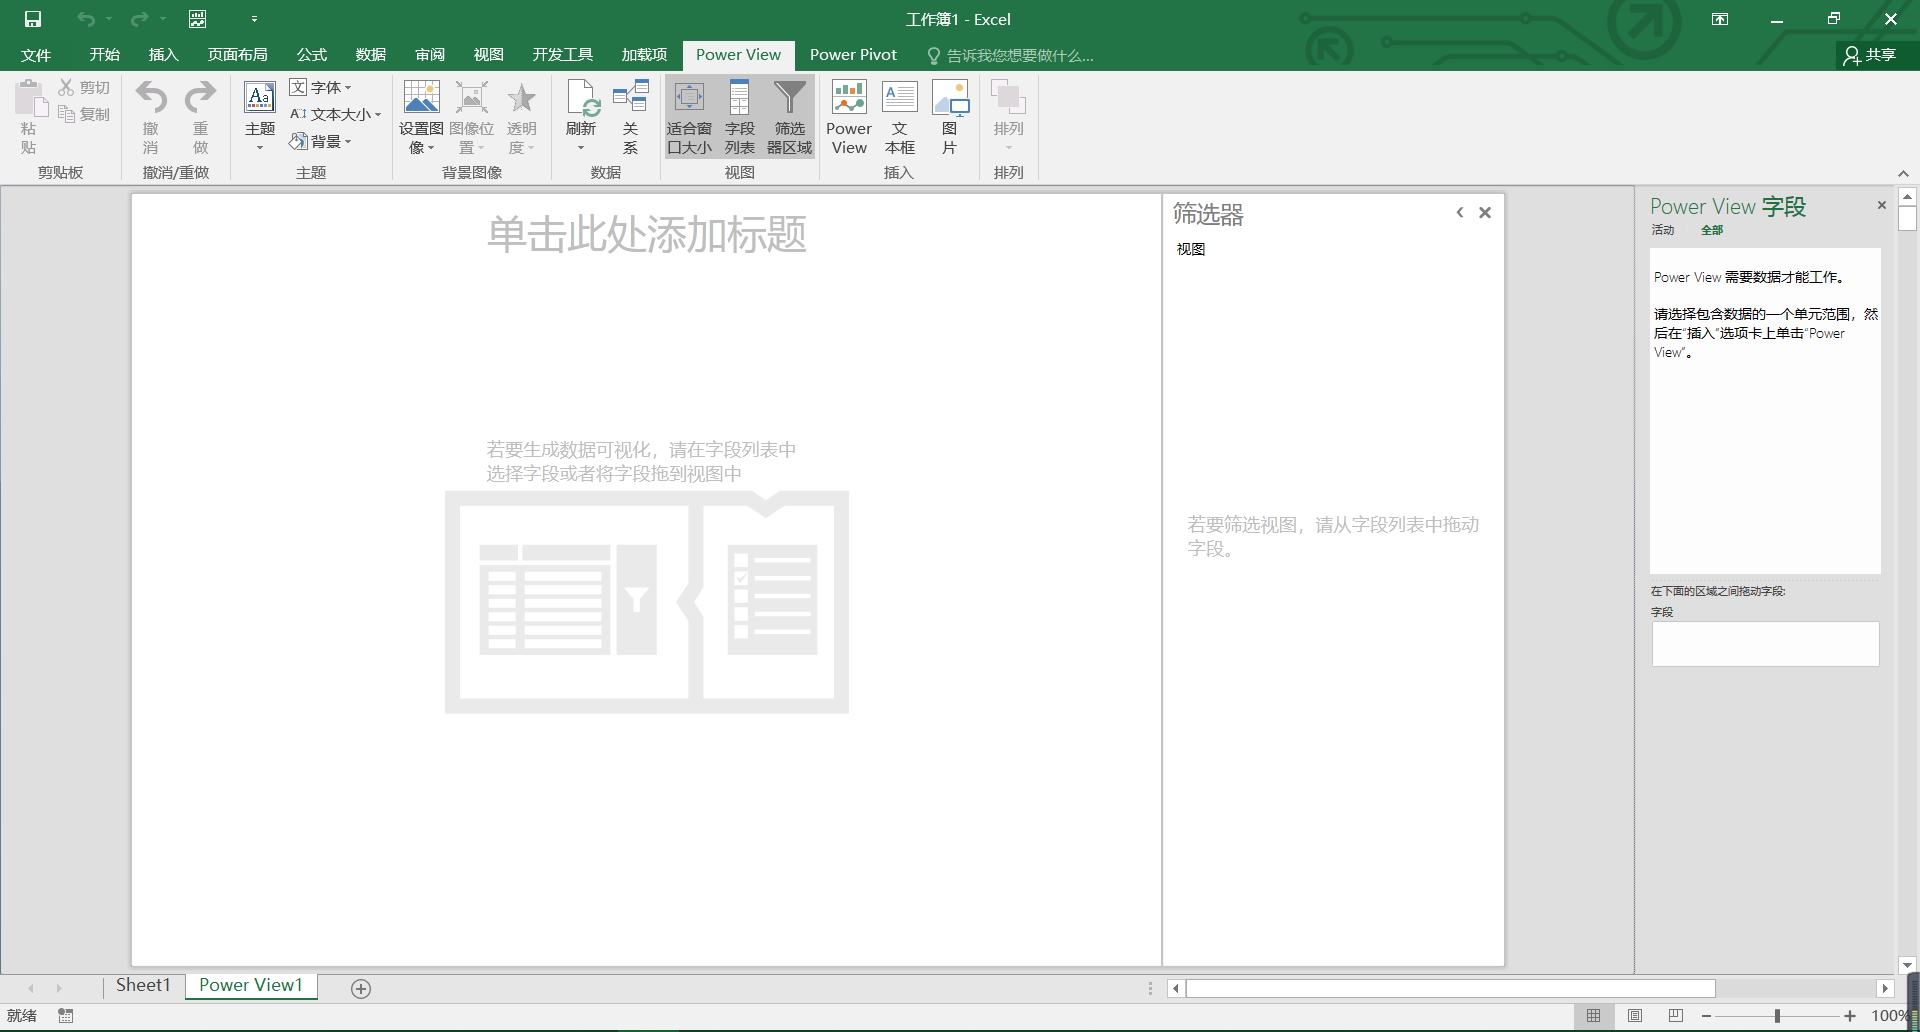Zoom in with the plus button
This screenshot has width=1920, height=1032.
pos(1850,1016)
